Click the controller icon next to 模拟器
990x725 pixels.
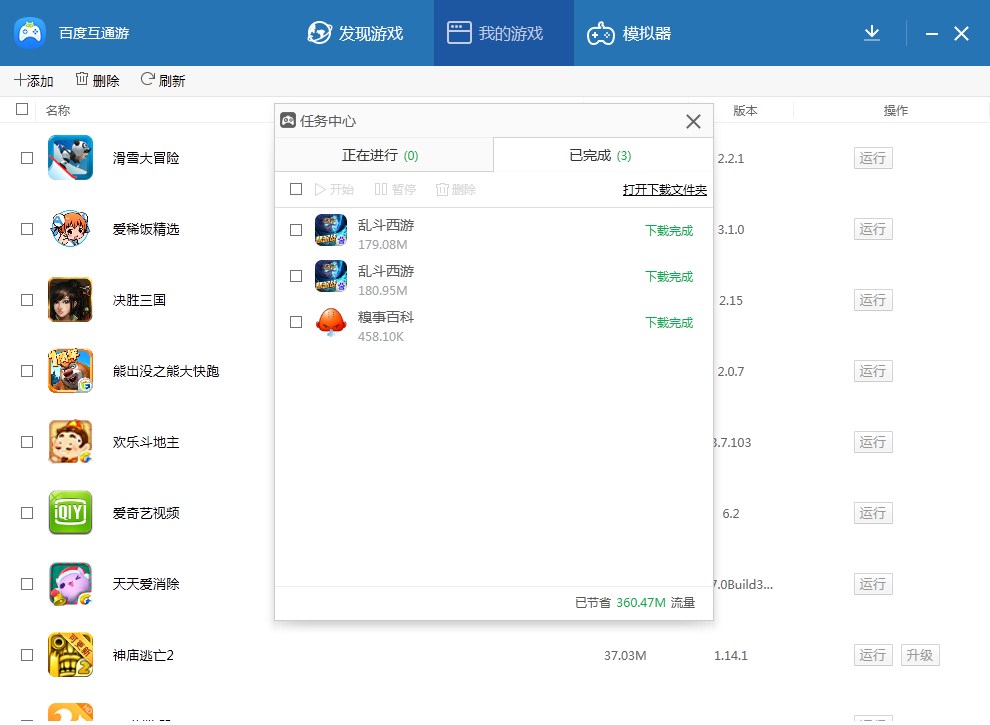pos(602,32)
